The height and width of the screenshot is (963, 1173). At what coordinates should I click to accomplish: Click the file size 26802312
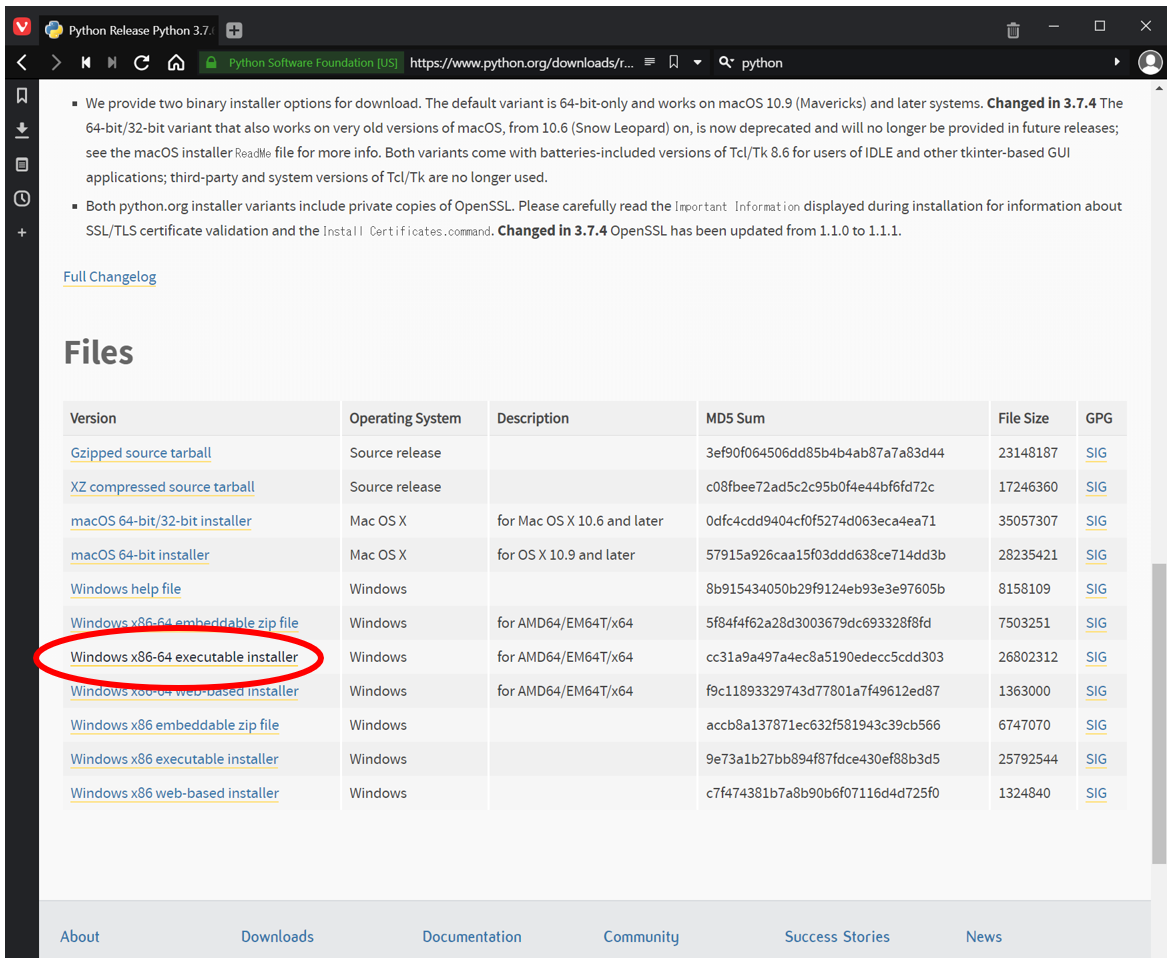1028,657
